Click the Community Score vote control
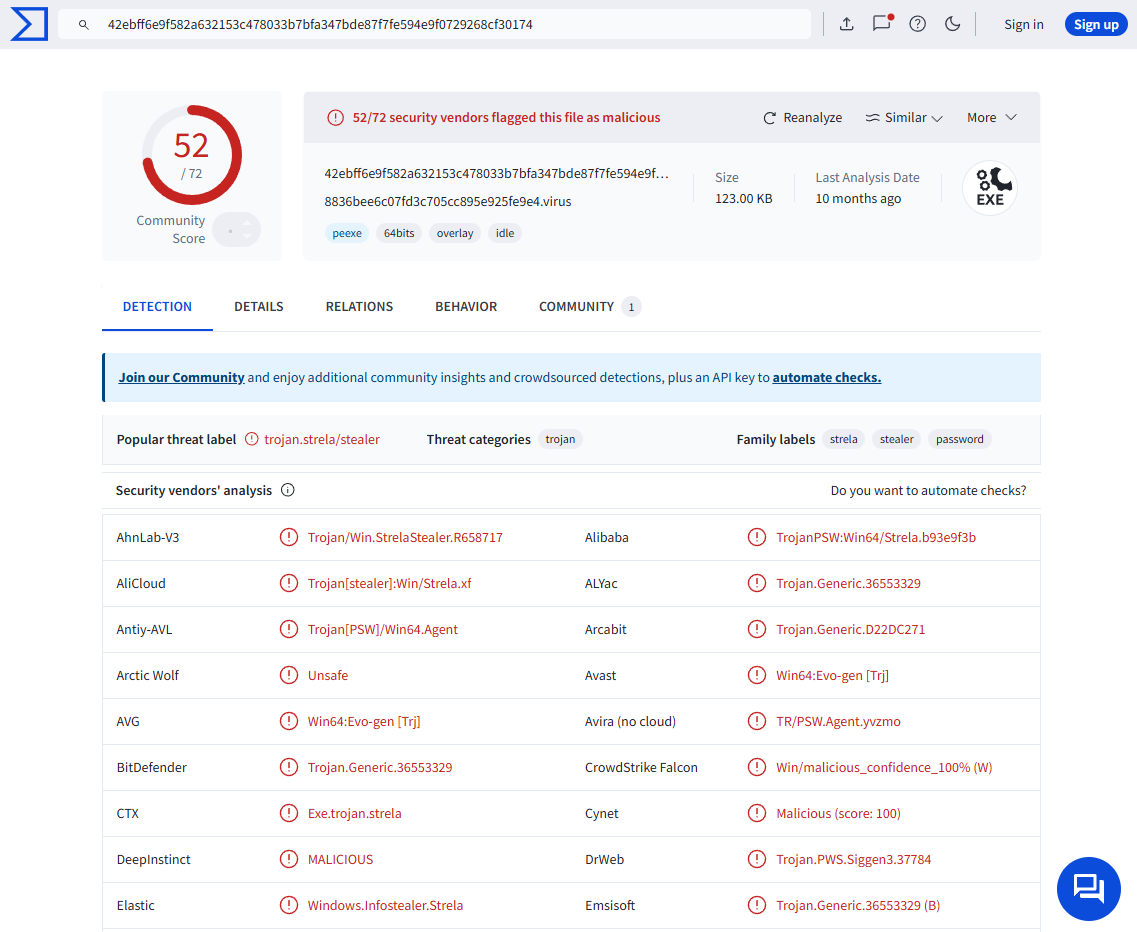Image resolution: width=1137 pixels, height=932 pixels. coord(237,230)
